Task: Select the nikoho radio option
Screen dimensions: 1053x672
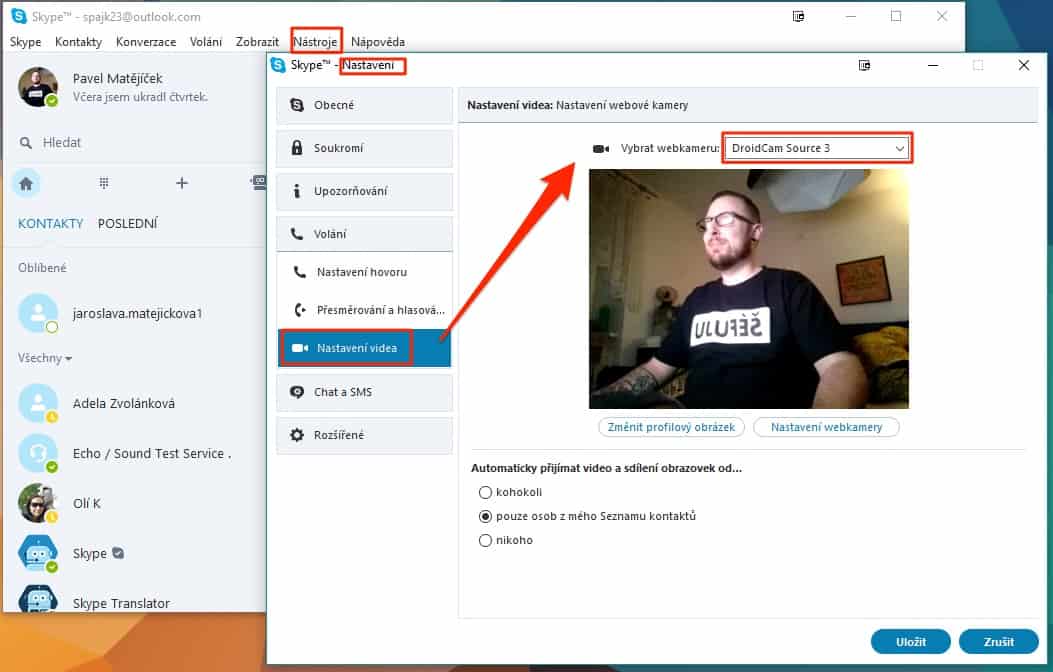Action: coord(486,540)
